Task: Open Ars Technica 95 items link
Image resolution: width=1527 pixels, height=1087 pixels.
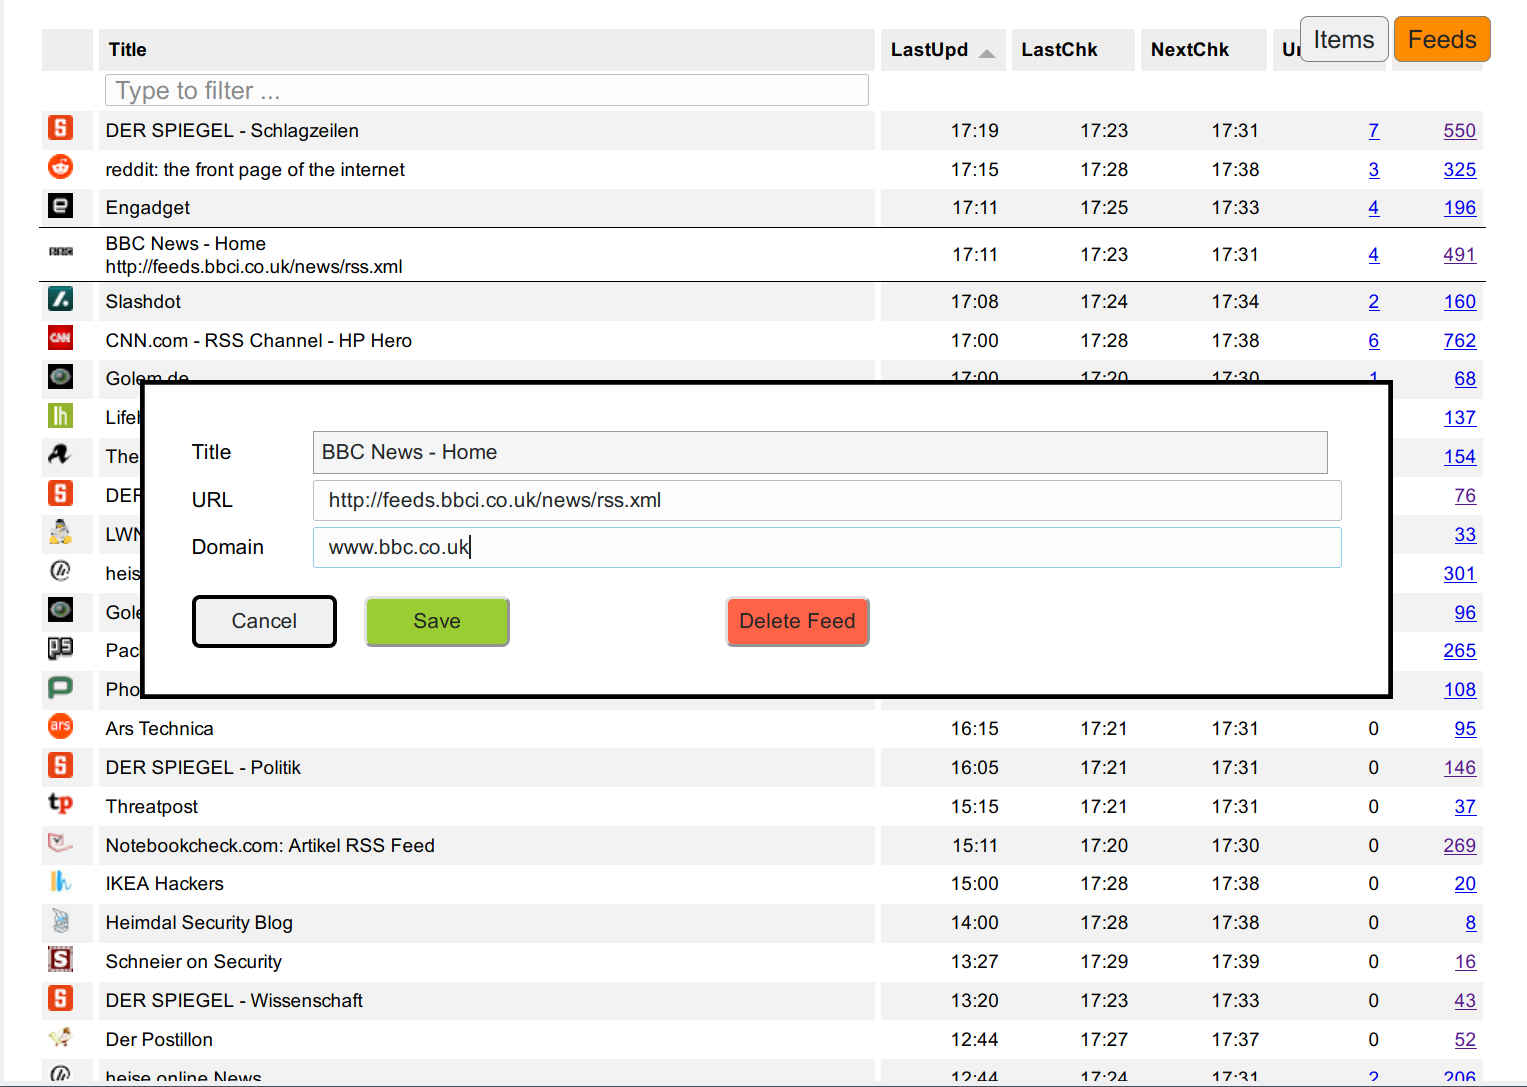Action: [1465, 729]
